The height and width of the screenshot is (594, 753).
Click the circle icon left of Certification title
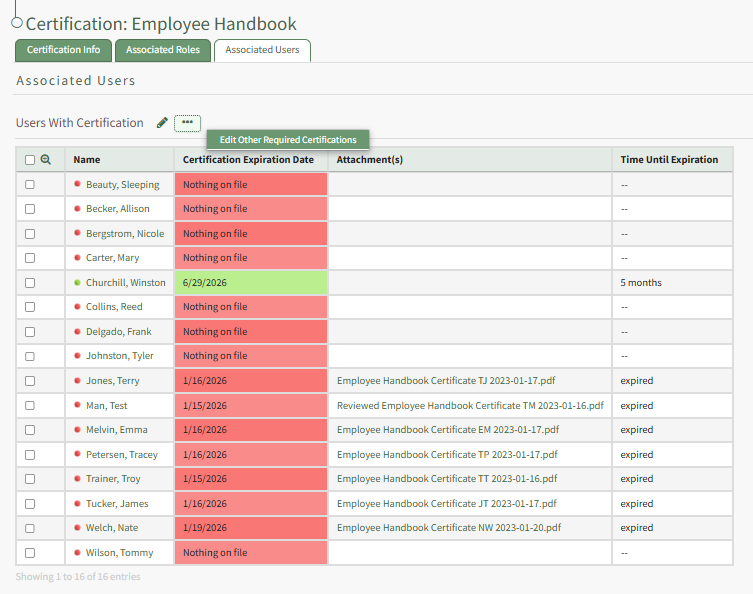(x=17, y=23)
